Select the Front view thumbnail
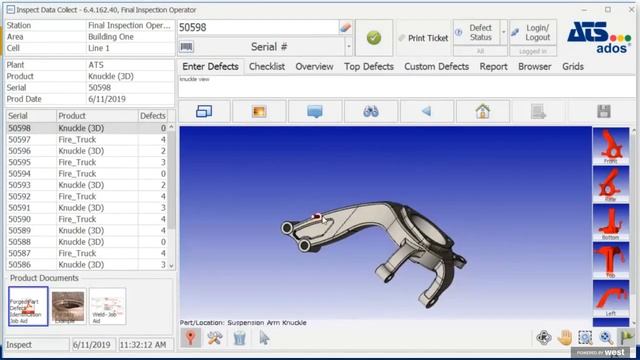Viewport: 640px width, 360px height. tap(611, 146)
